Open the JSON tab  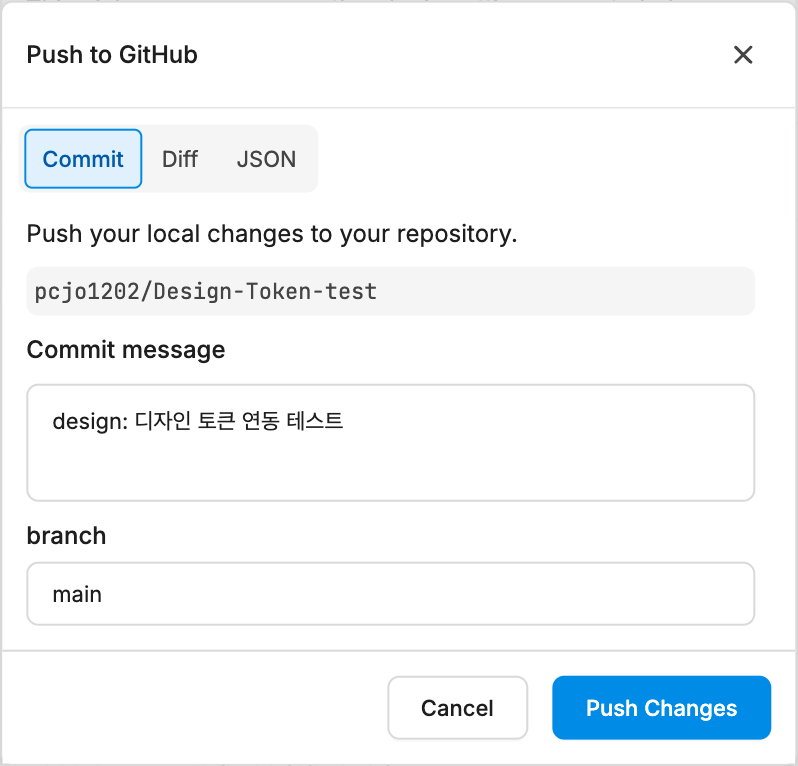click(266, 159)
